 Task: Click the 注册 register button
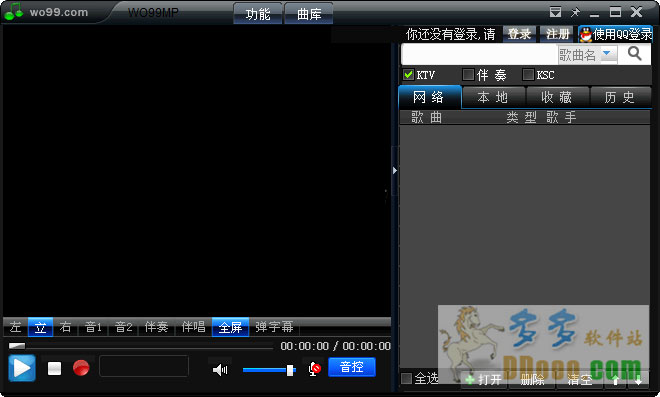pyautogui.click(x=557, y=34)
